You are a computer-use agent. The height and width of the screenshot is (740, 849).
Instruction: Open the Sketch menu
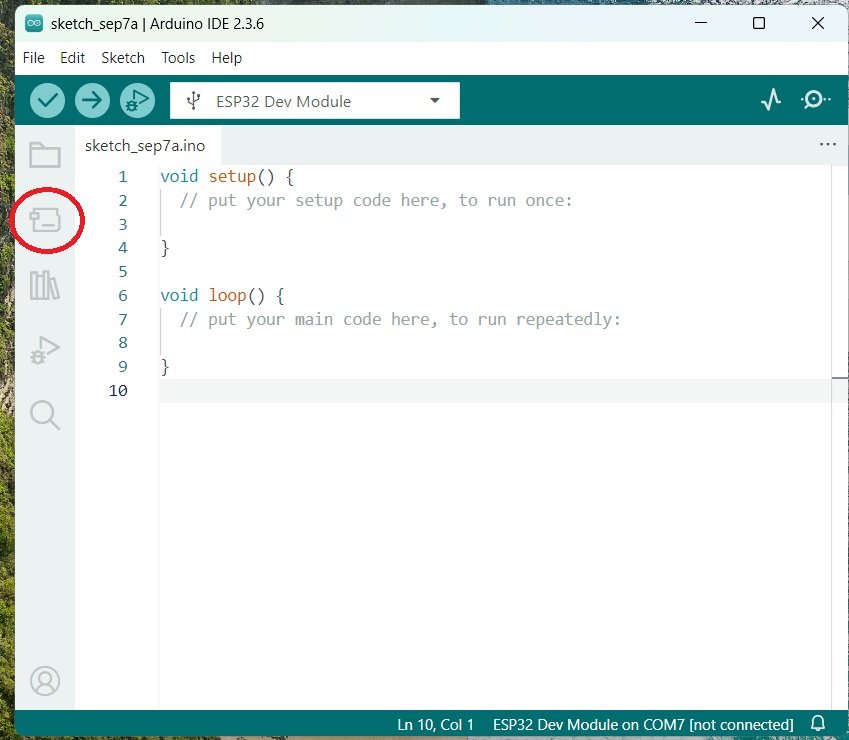[123, 58]
